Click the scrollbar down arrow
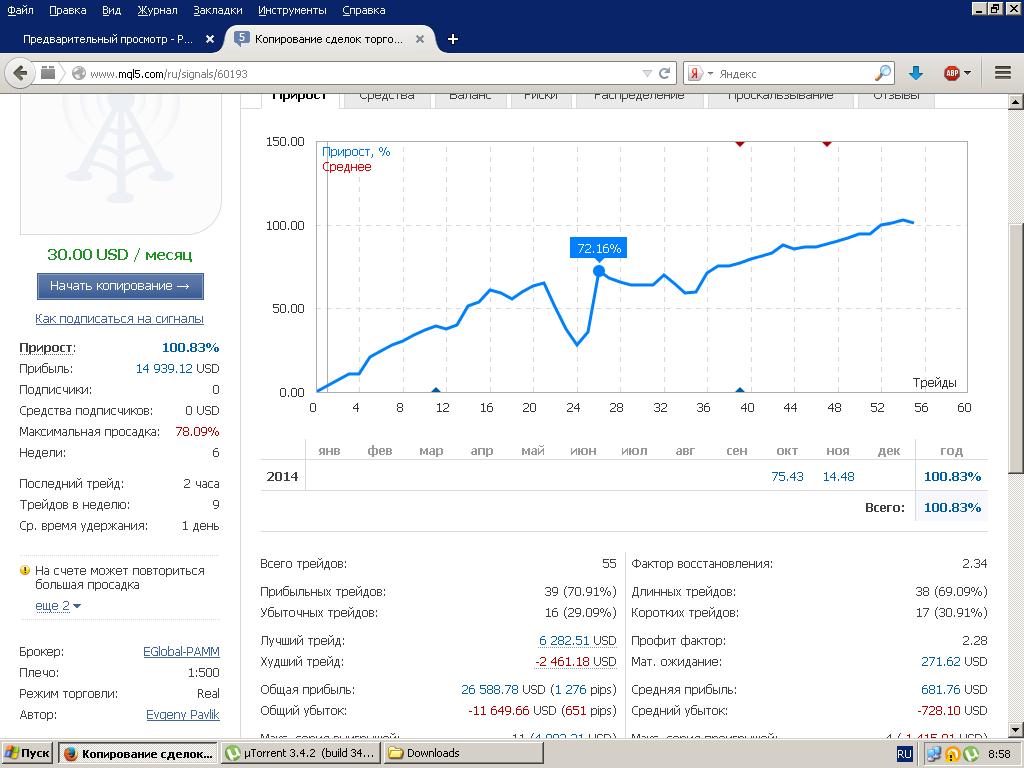This screenshot has height=768, width=1024. click(1015, 729)
